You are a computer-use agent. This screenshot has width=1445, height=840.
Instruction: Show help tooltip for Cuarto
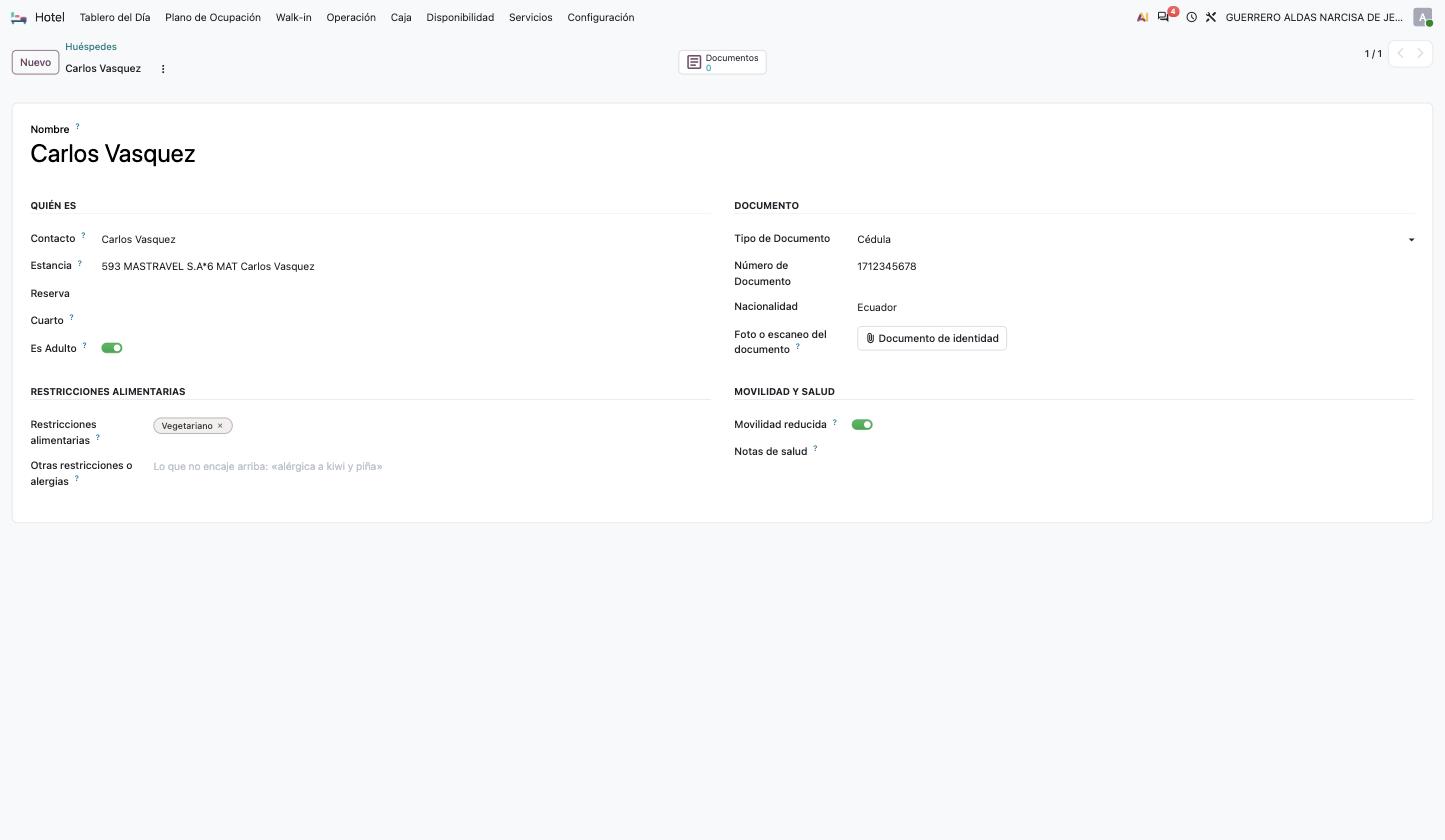[71, 317]
